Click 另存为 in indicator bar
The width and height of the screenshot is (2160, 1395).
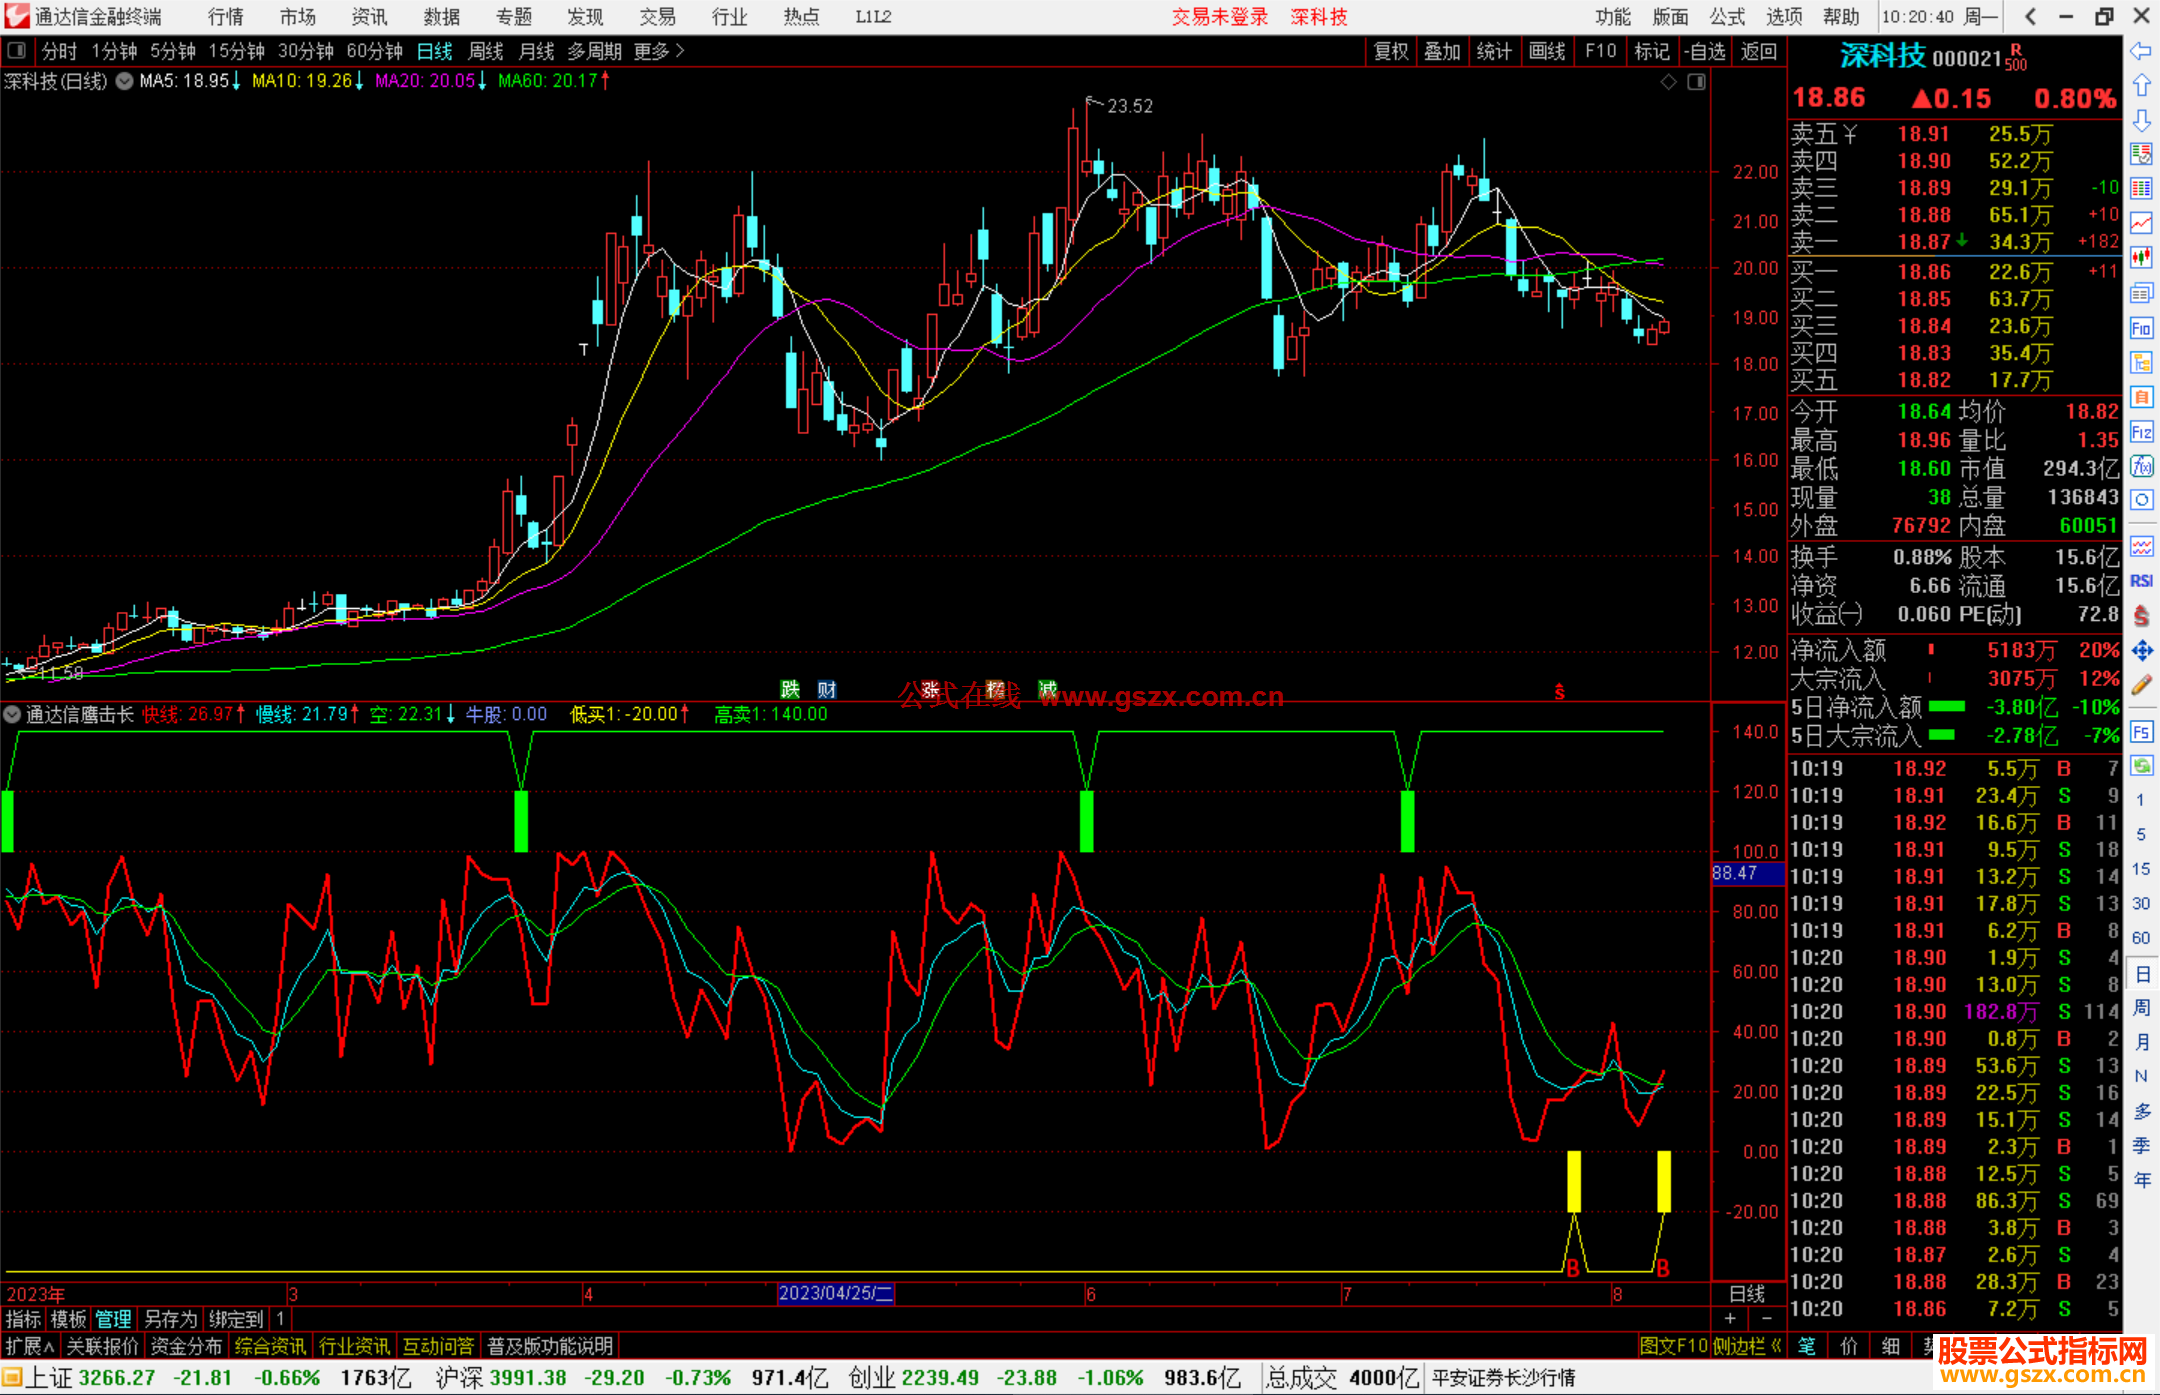(171, 1319)
